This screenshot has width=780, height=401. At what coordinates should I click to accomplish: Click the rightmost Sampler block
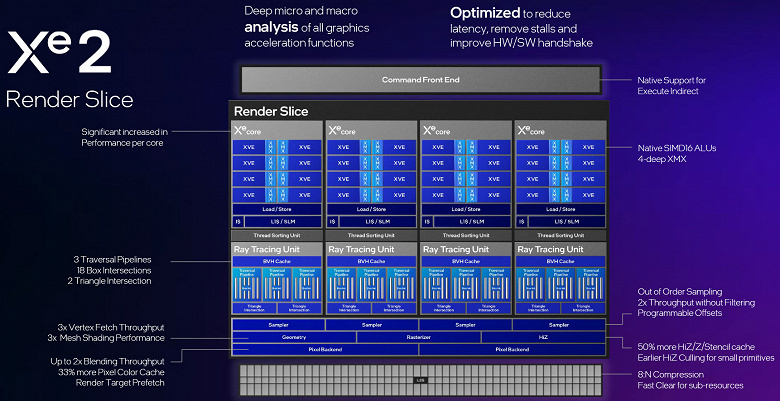pos(559,325)
